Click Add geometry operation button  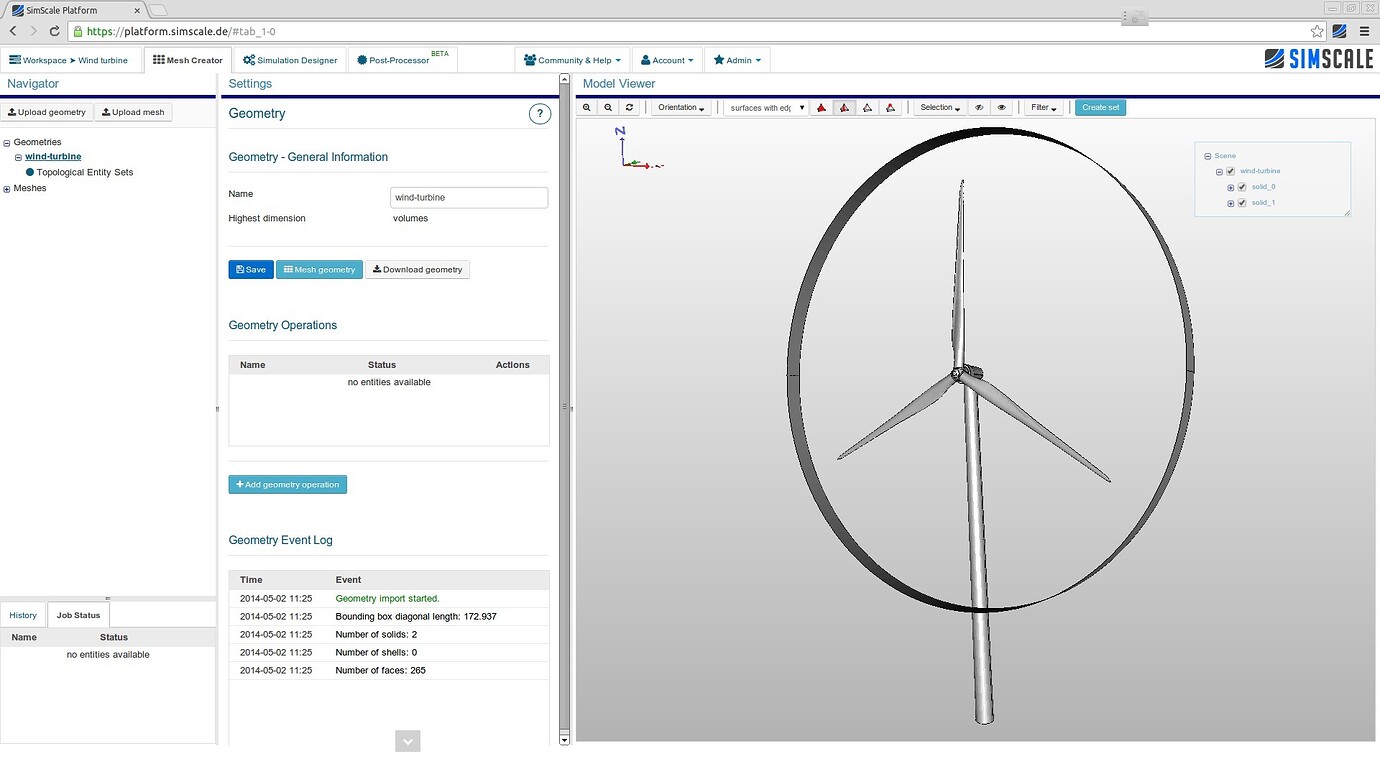click(x=287, y=484)
